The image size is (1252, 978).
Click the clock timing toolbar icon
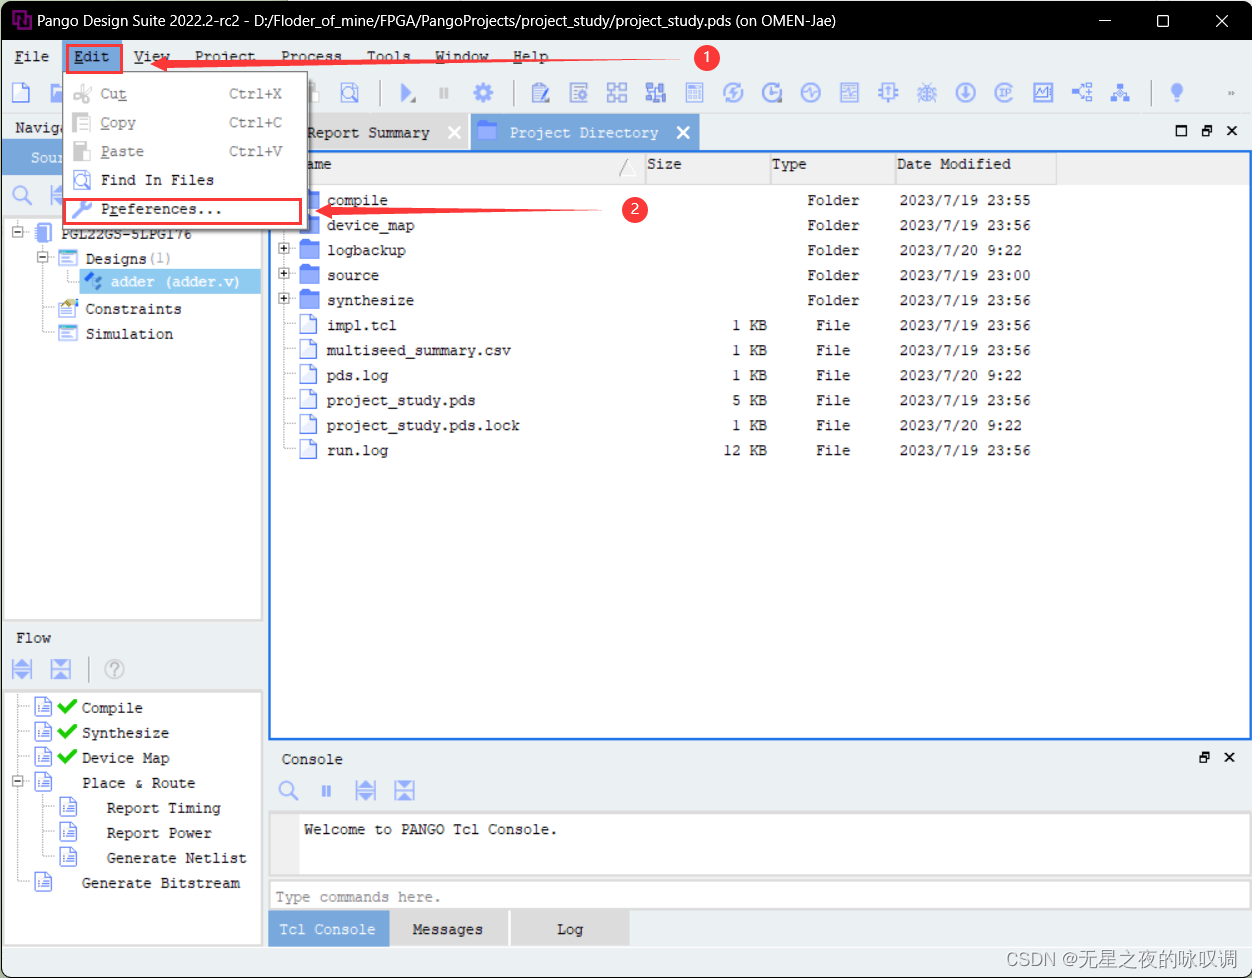772,93
